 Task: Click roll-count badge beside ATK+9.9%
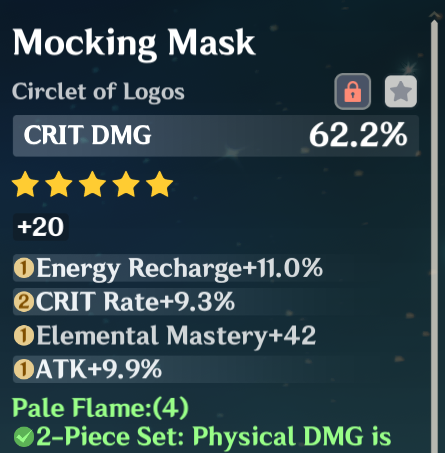[24, 369]
